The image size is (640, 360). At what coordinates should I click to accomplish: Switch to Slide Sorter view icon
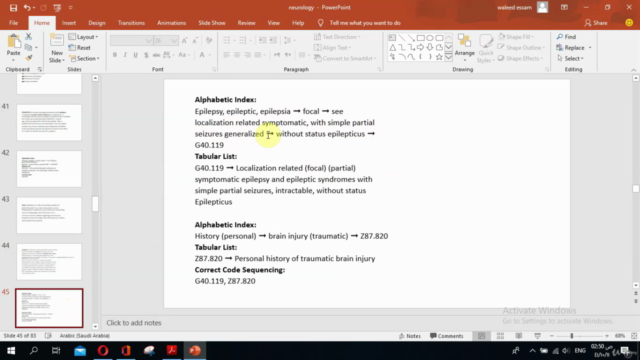pos(500,336)
